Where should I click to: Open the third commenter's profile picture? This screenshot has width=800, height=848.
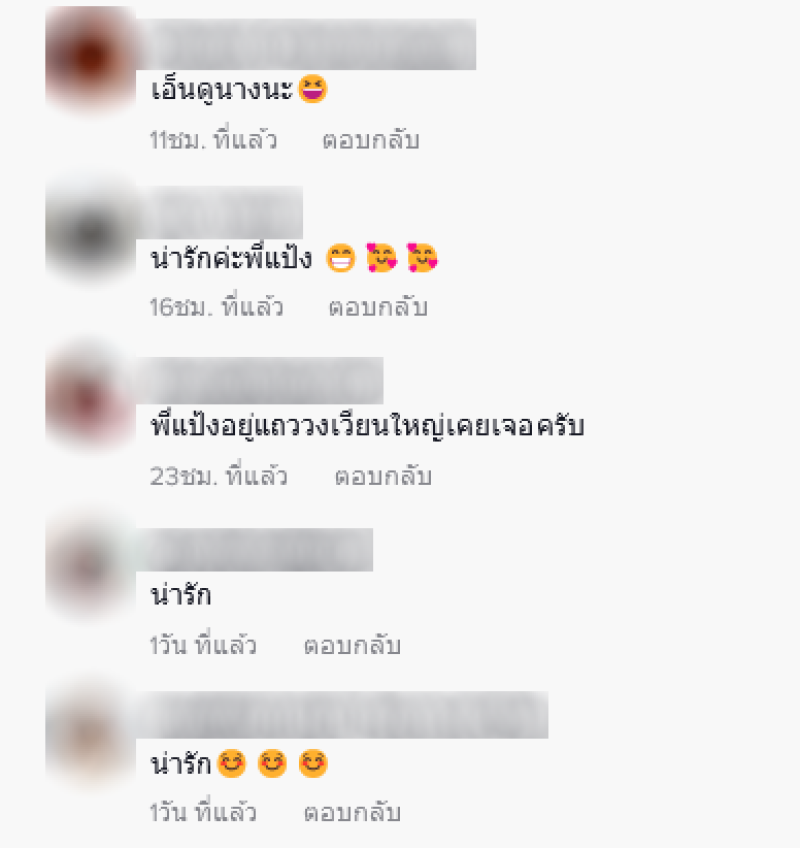click(x=91, y=400)
